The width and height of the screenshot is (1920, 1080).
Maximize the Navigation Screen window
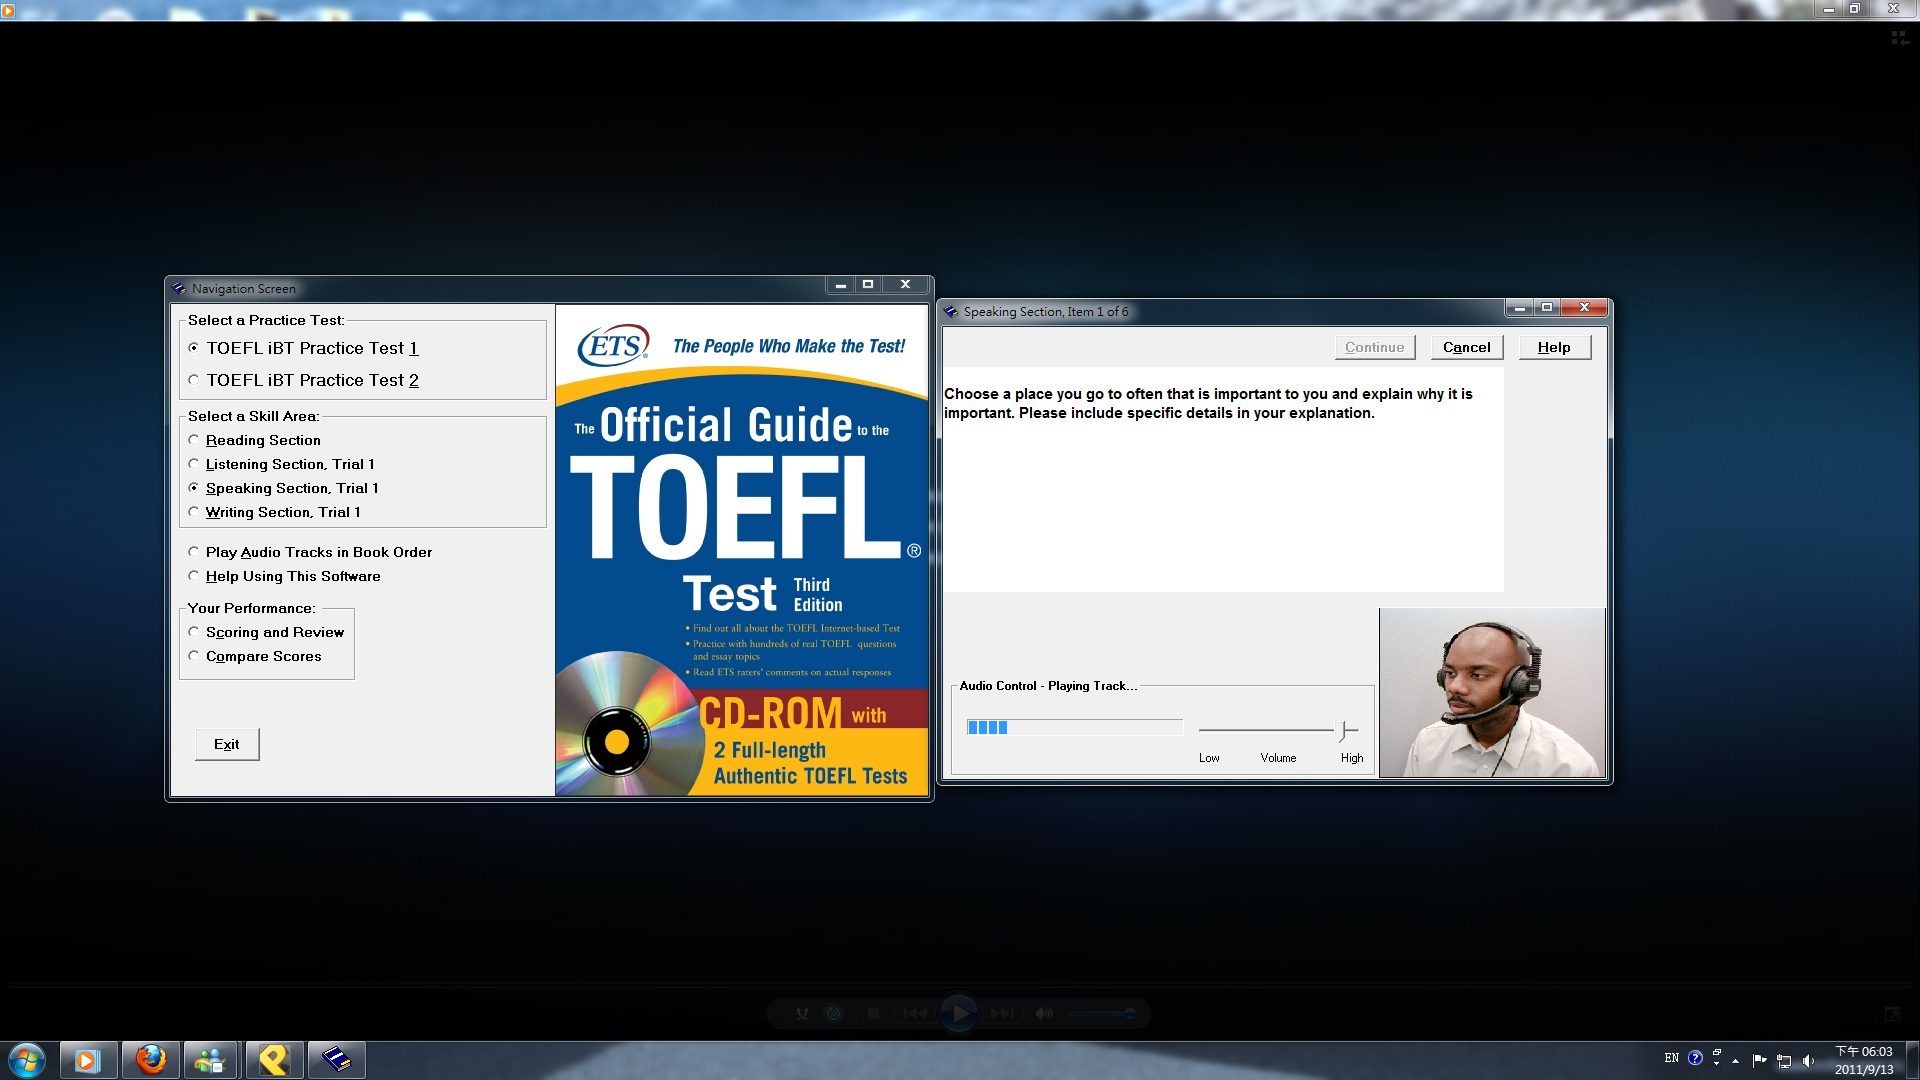pyautogui.click(x=868, y=285)
